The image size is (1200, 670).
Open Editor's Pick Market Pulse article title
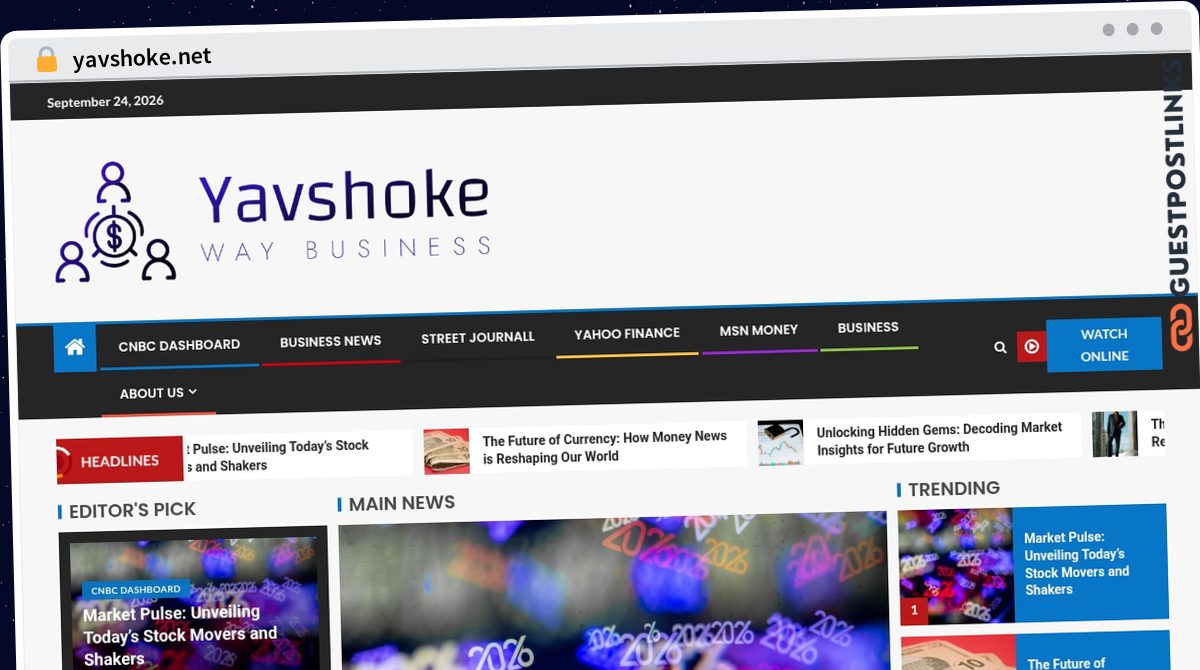tap(180, 635)
